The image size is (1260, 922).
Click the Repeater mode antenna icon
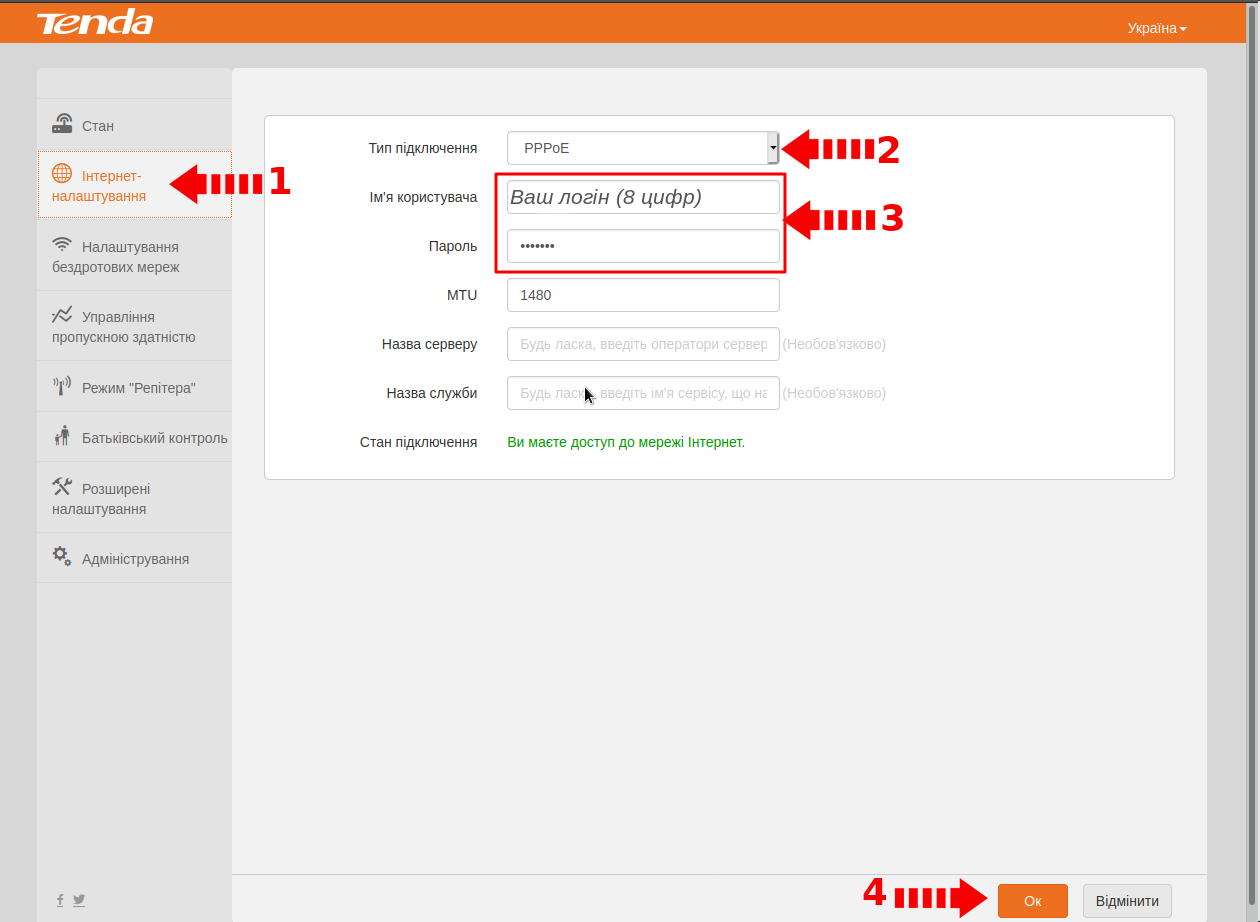point(62,386)
